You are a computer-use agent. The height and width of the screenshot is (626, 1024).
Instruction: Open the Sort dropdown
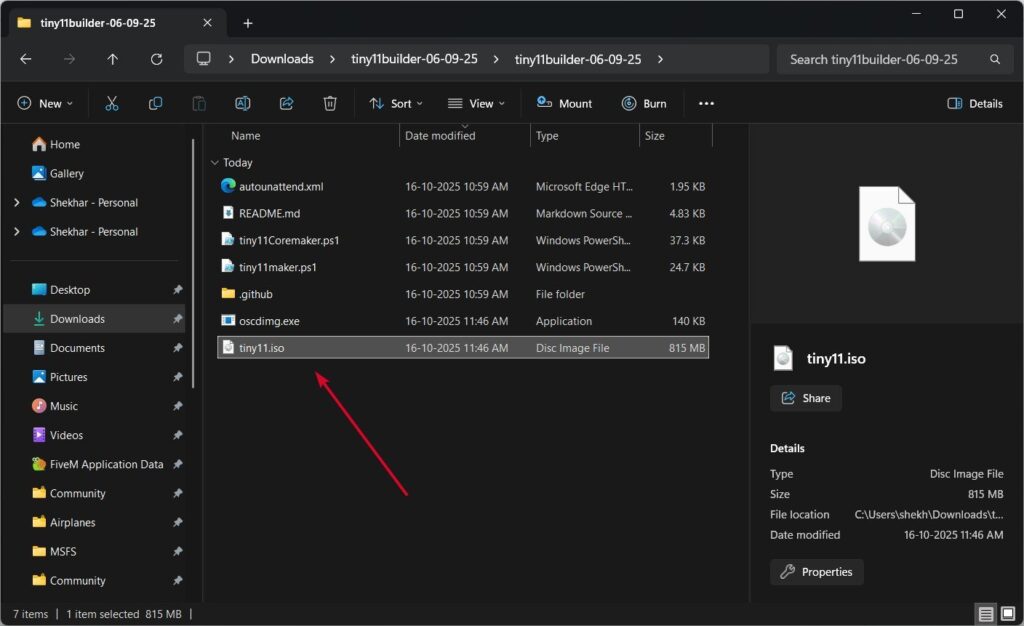click(x=396, y=103)
